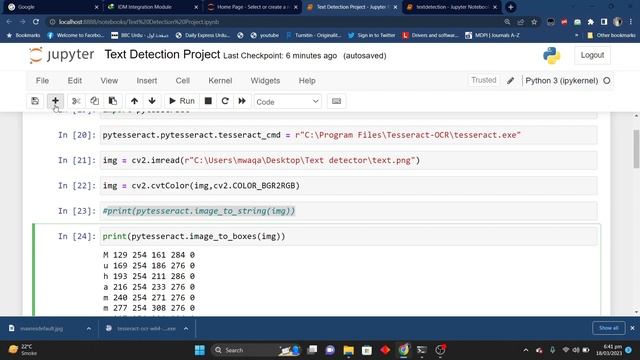
Task: Close the downloads bar
Action: (632, 328)
